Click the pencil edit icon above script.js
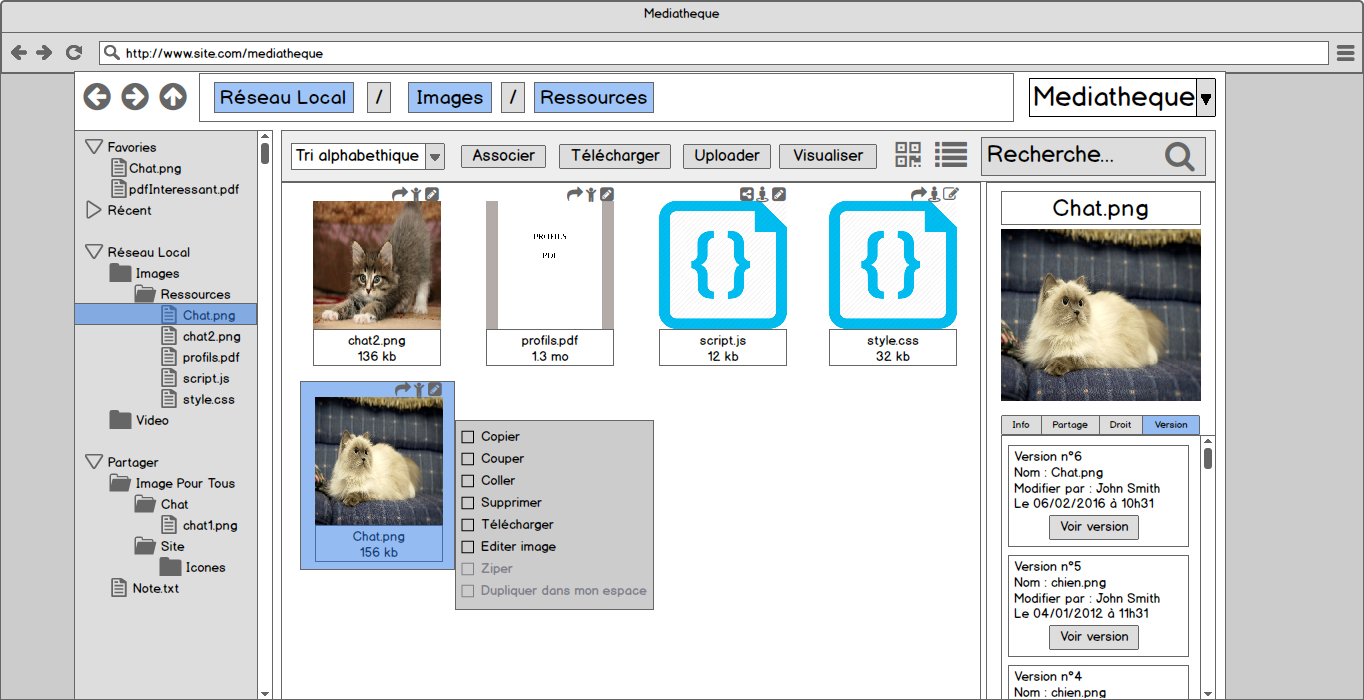This screenshot has height=700, width=1364. tap(779, 194)
